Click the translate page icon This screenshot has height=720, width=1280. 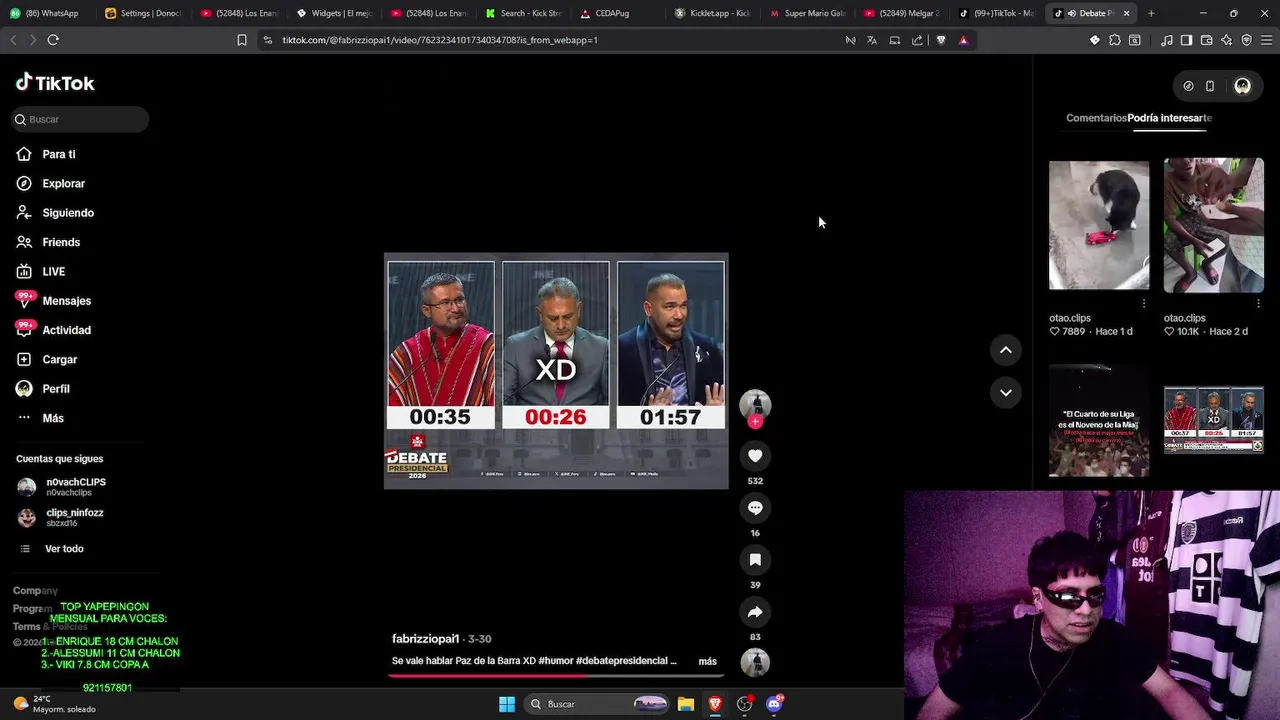coord(872,40)
